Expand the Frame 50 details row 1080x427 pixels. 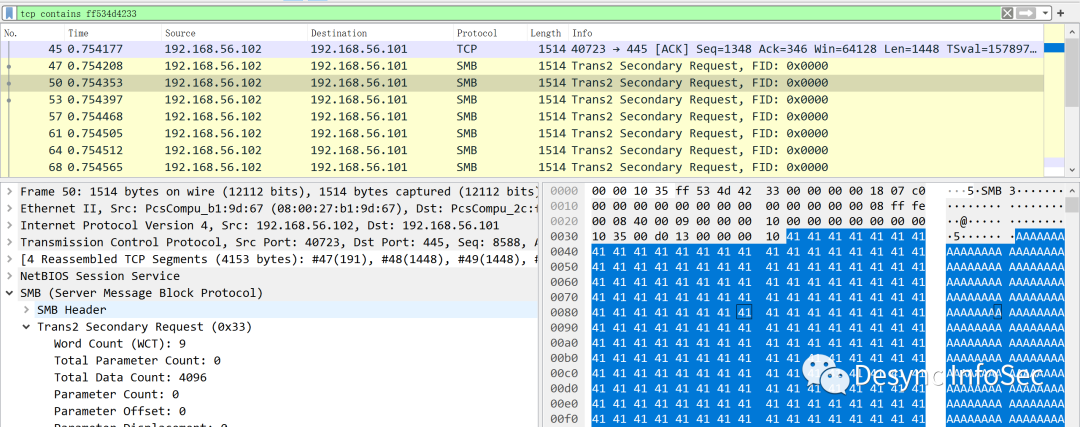tap(9, 191)
